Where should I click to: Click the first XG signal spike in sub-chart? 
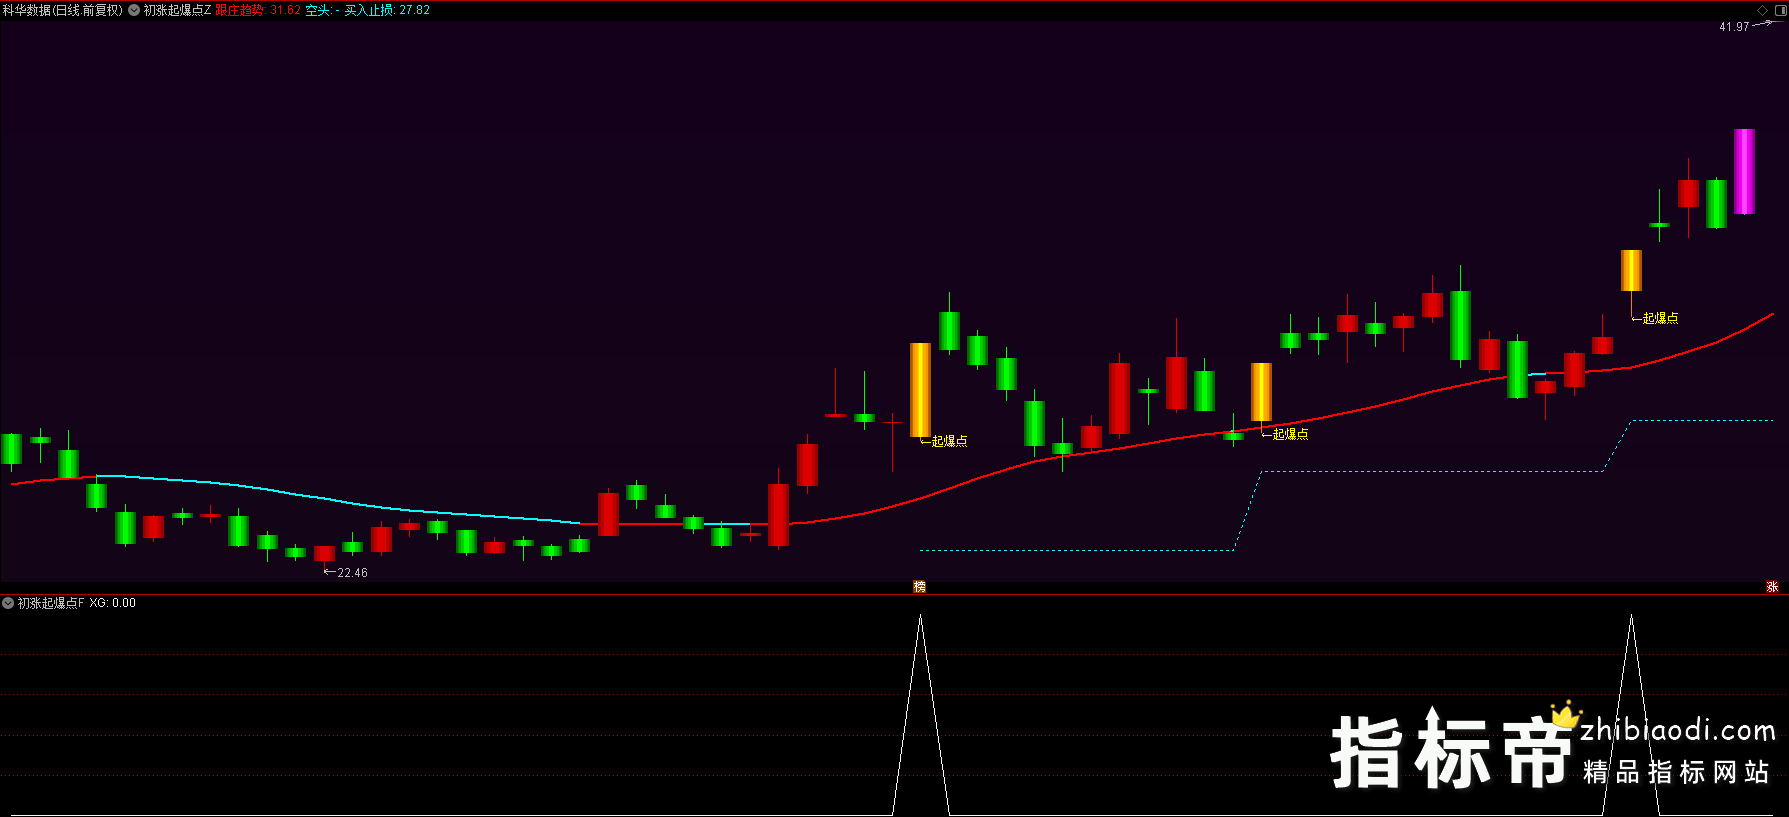[920, 714]
